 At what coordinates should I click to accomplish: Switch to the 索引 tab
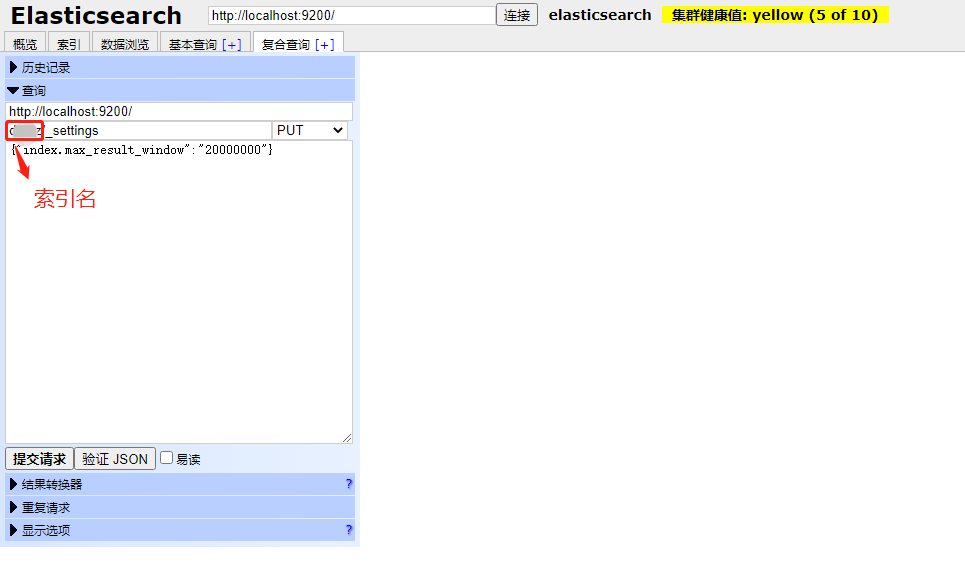pos(69,44)
